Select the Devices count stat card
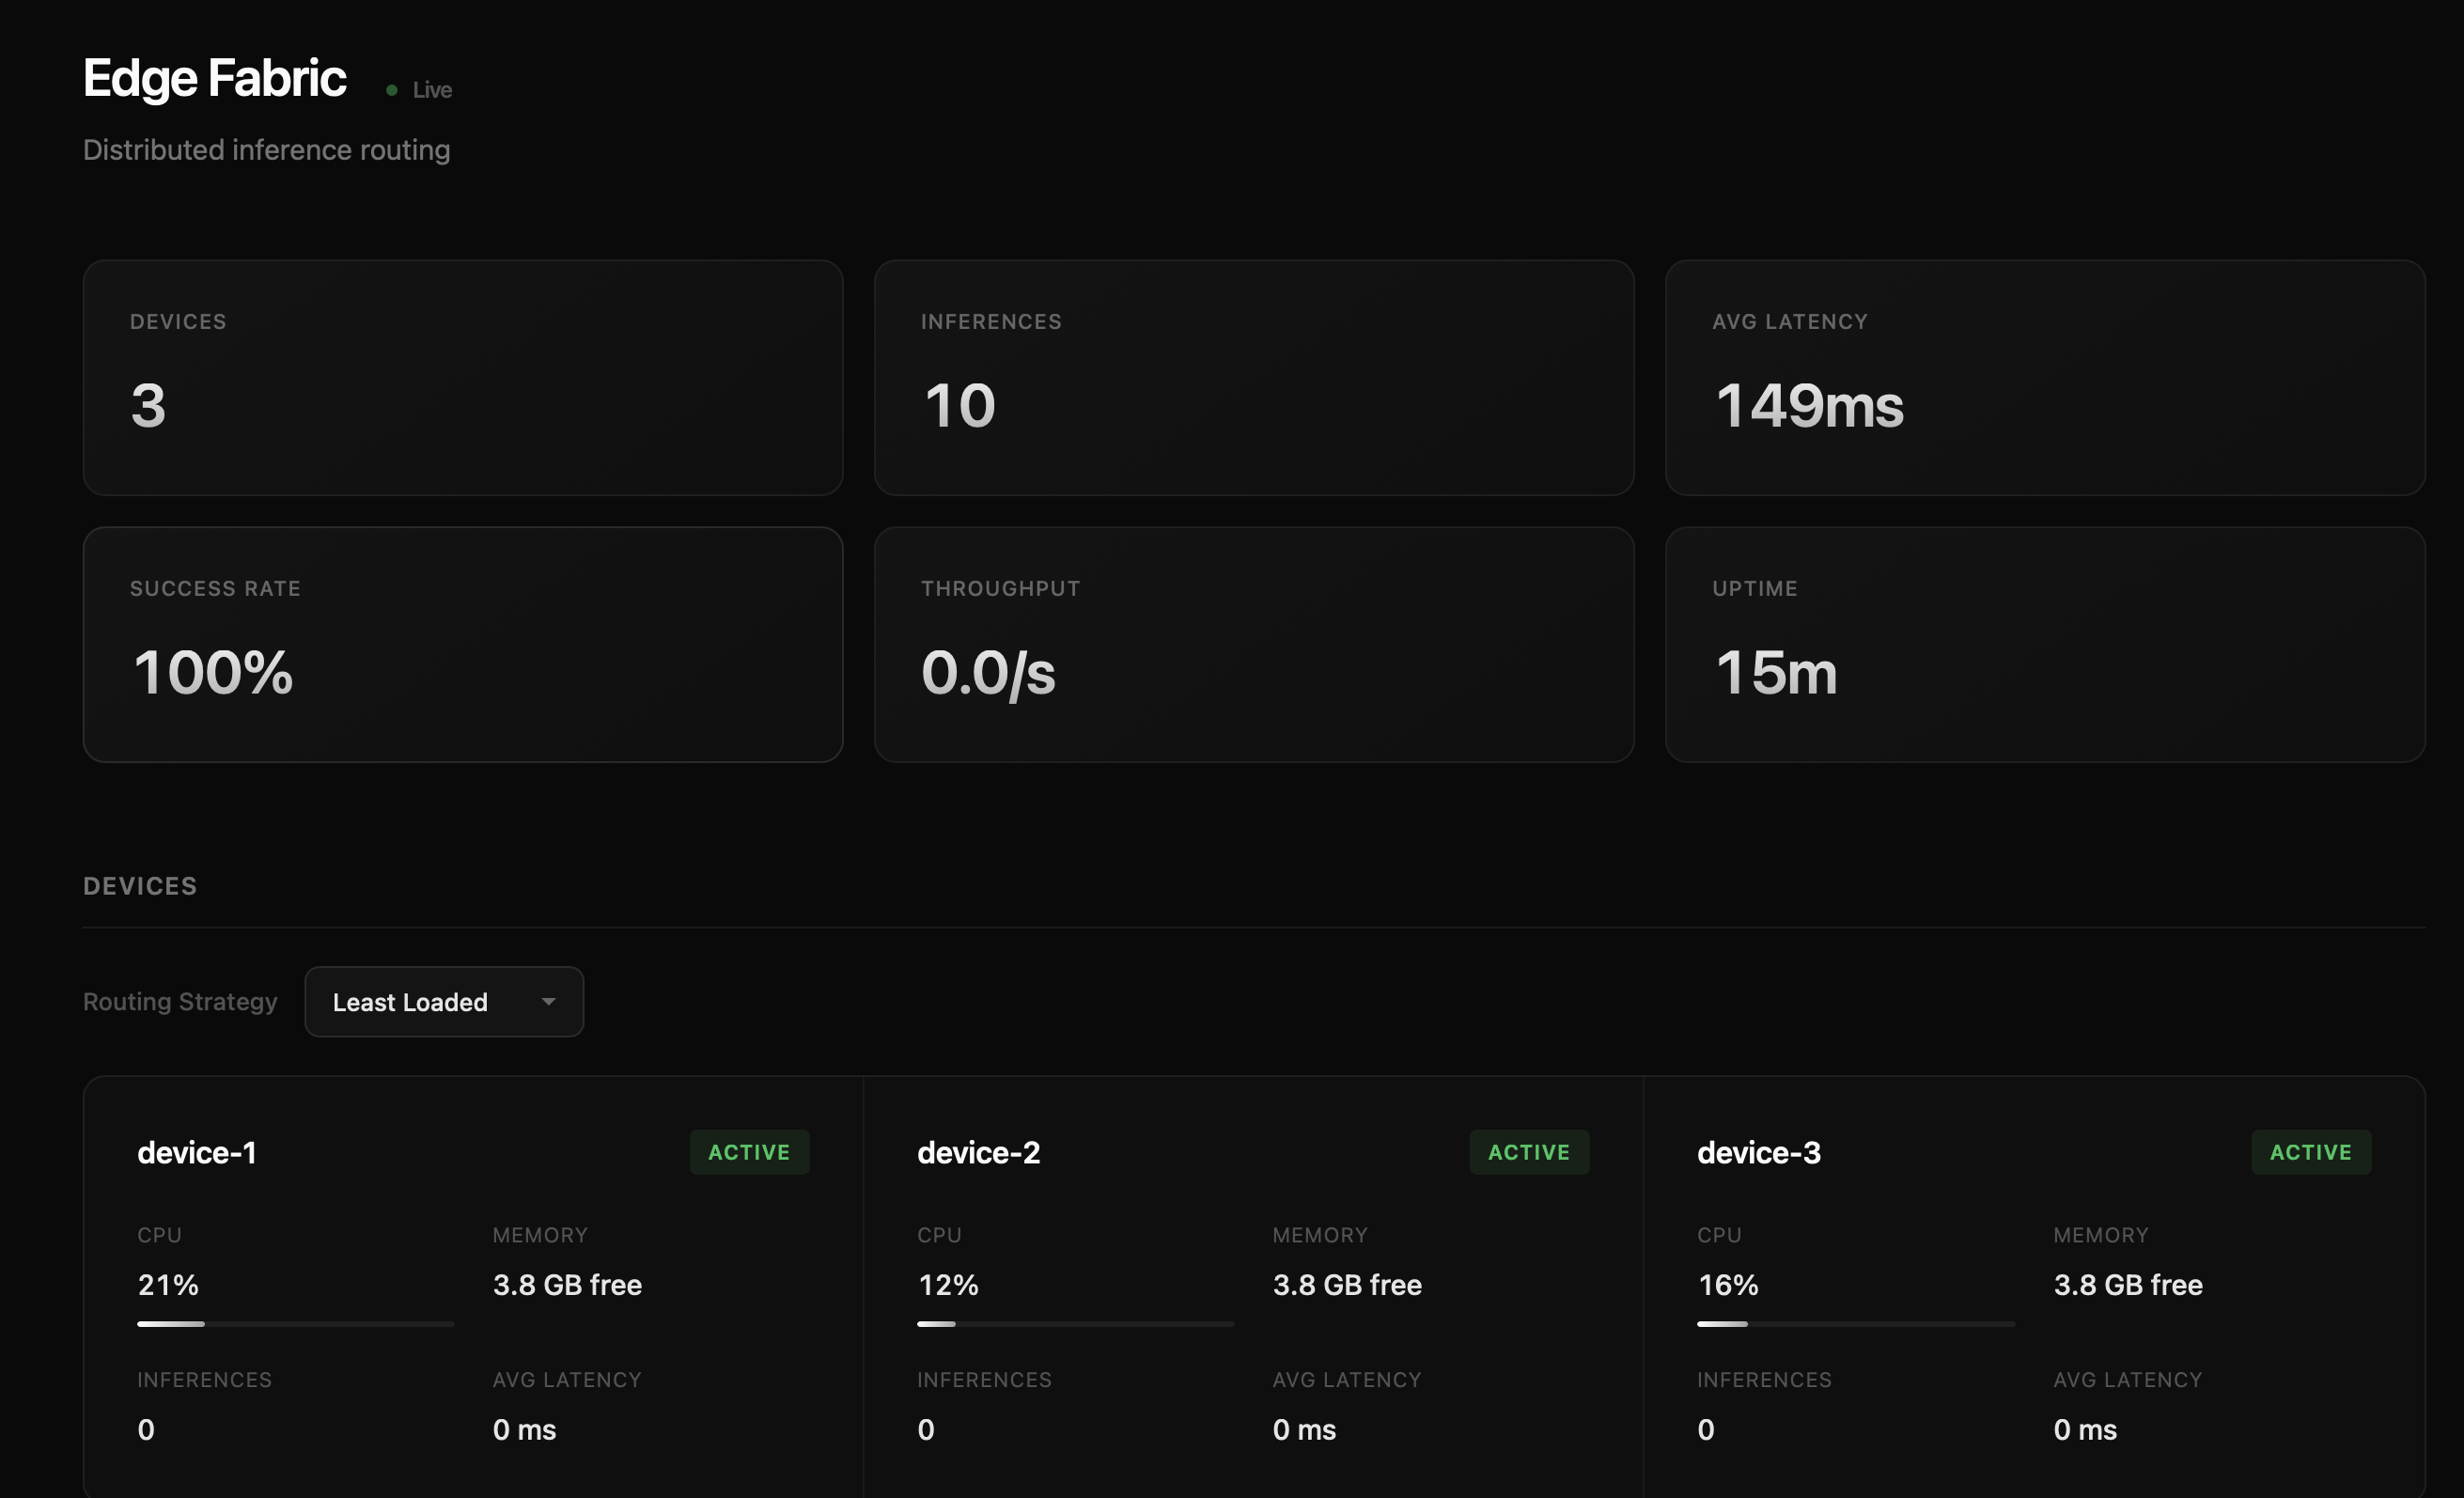The image size is (2464, 1498). click(x=462, y=378)
